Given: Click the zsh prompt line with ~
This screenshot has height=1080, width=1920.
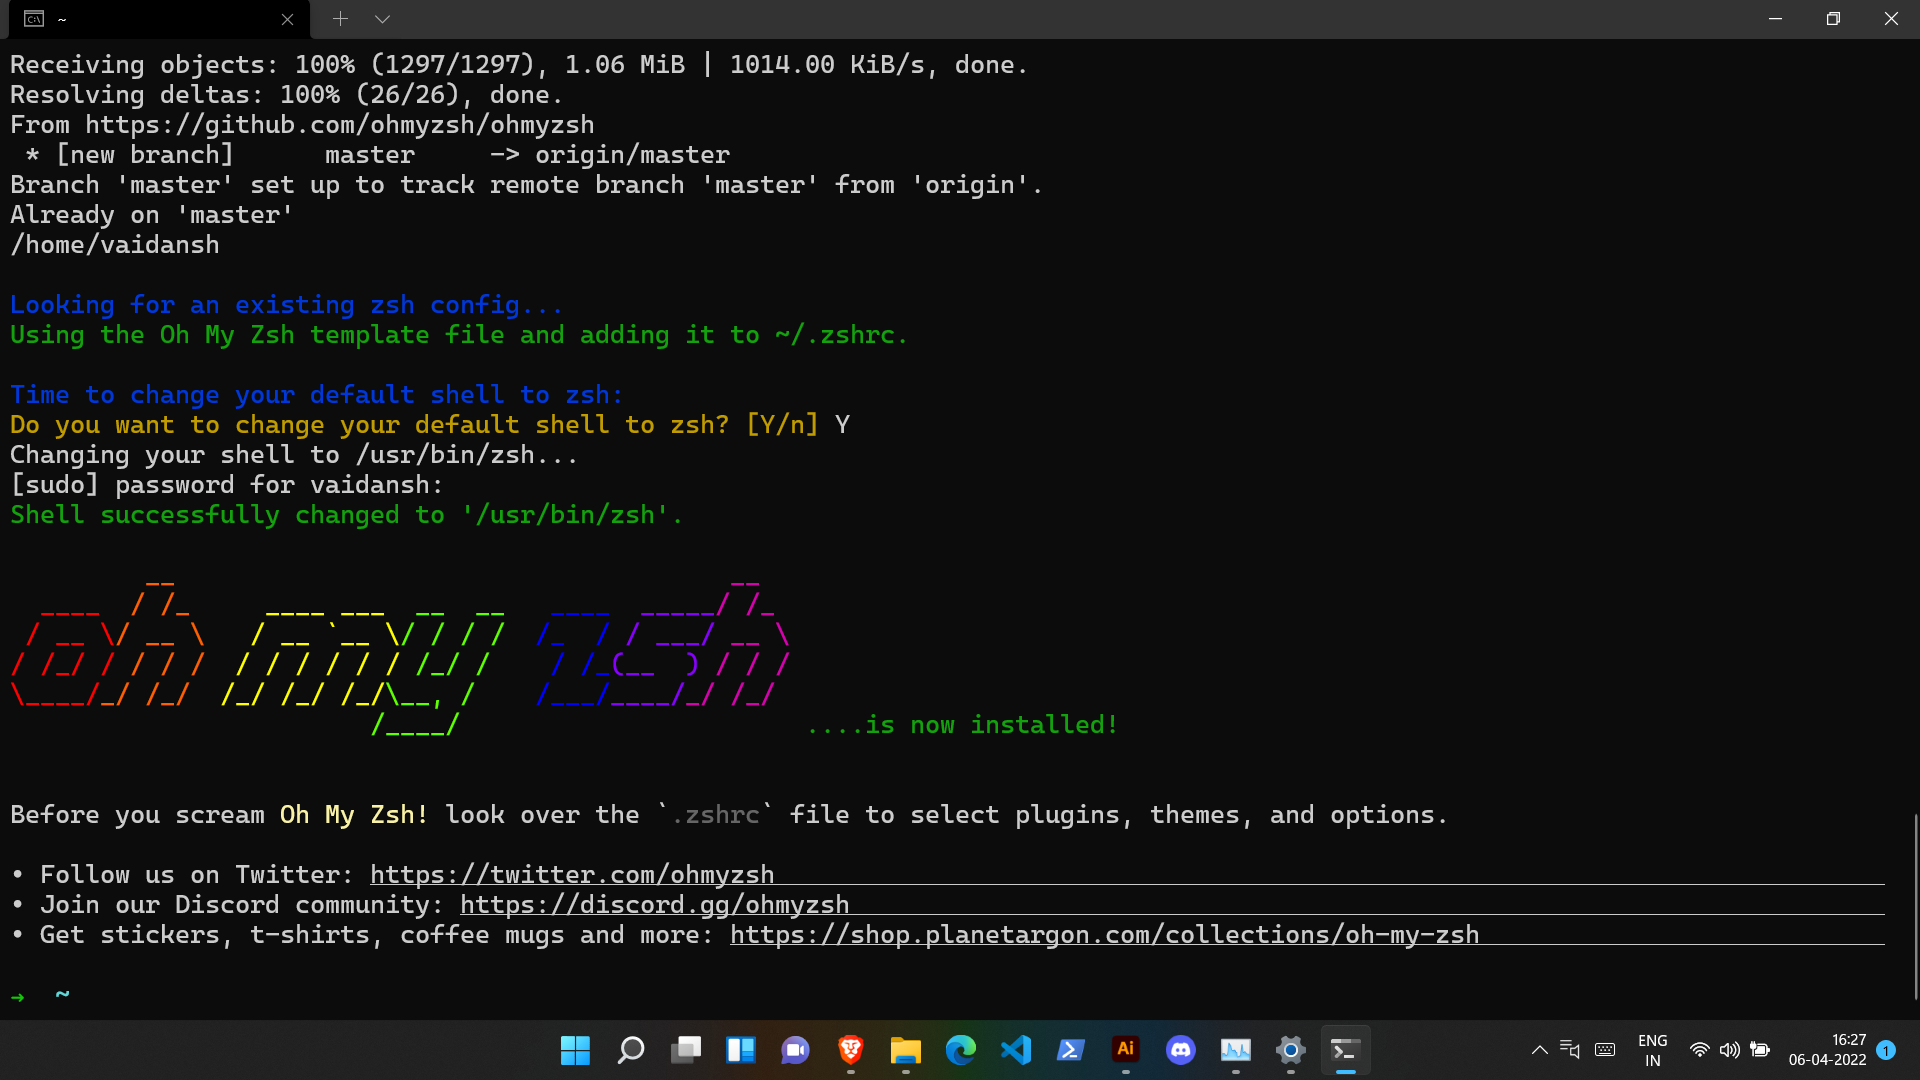Looking at the screenshot, I should coord(40,995).
